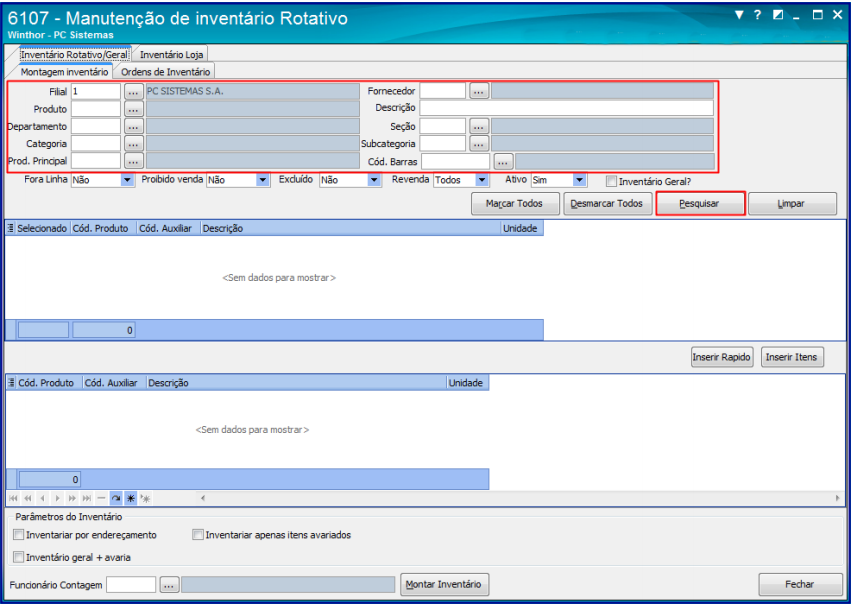Click the Marcar Todos button
851x605 pixels.
click(515, 204)
